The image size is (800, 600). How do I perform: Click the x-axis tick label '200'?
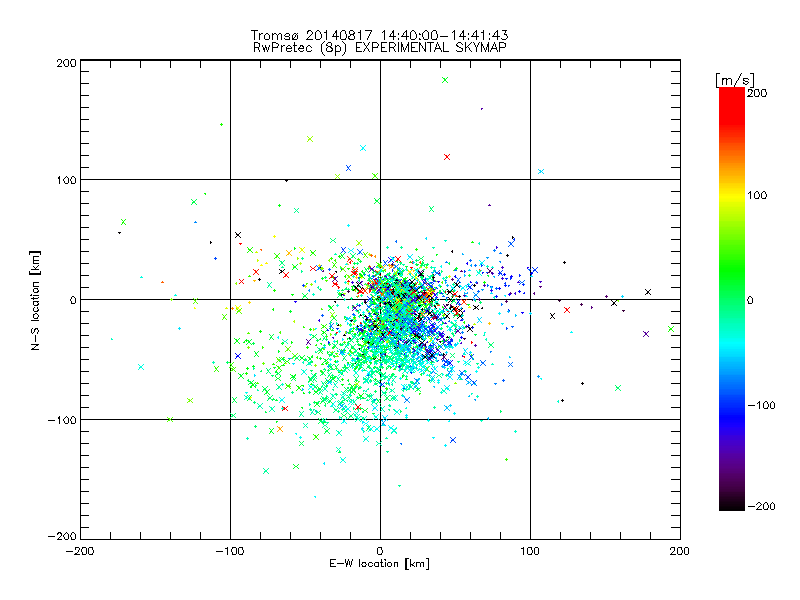click(x=680, y=551)
